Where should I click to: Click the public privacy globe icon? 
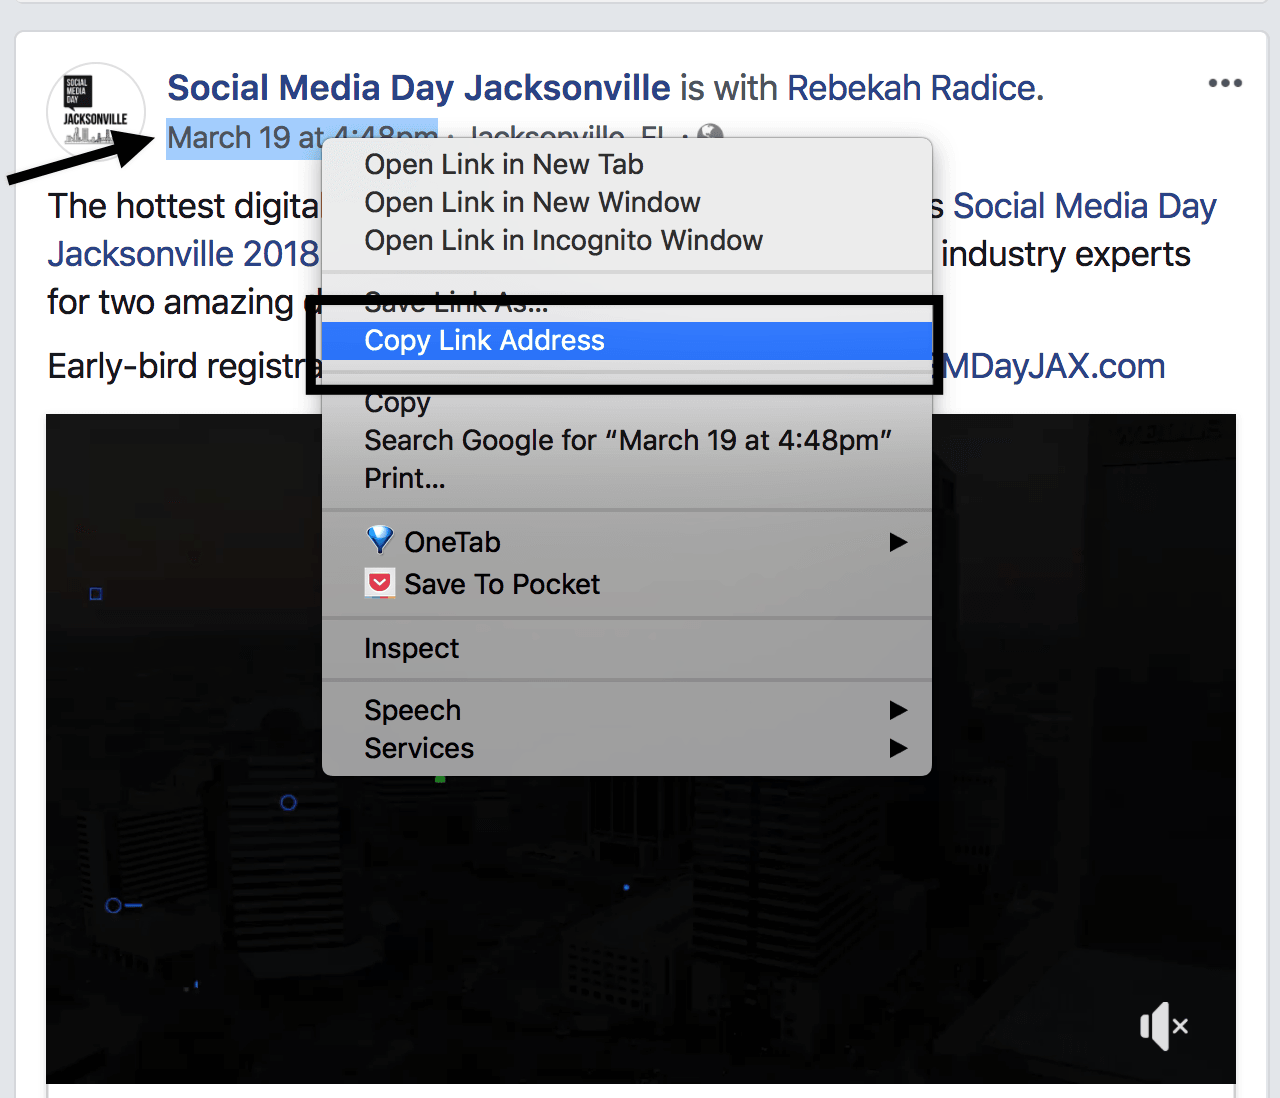[710, 137]
